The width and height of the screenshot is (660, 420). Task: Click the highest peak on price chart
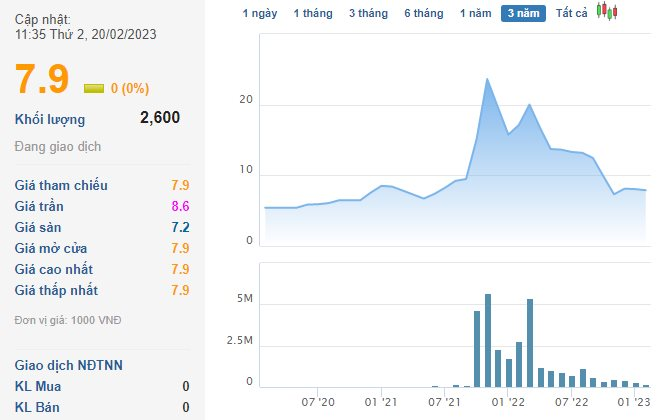(487, 79)
